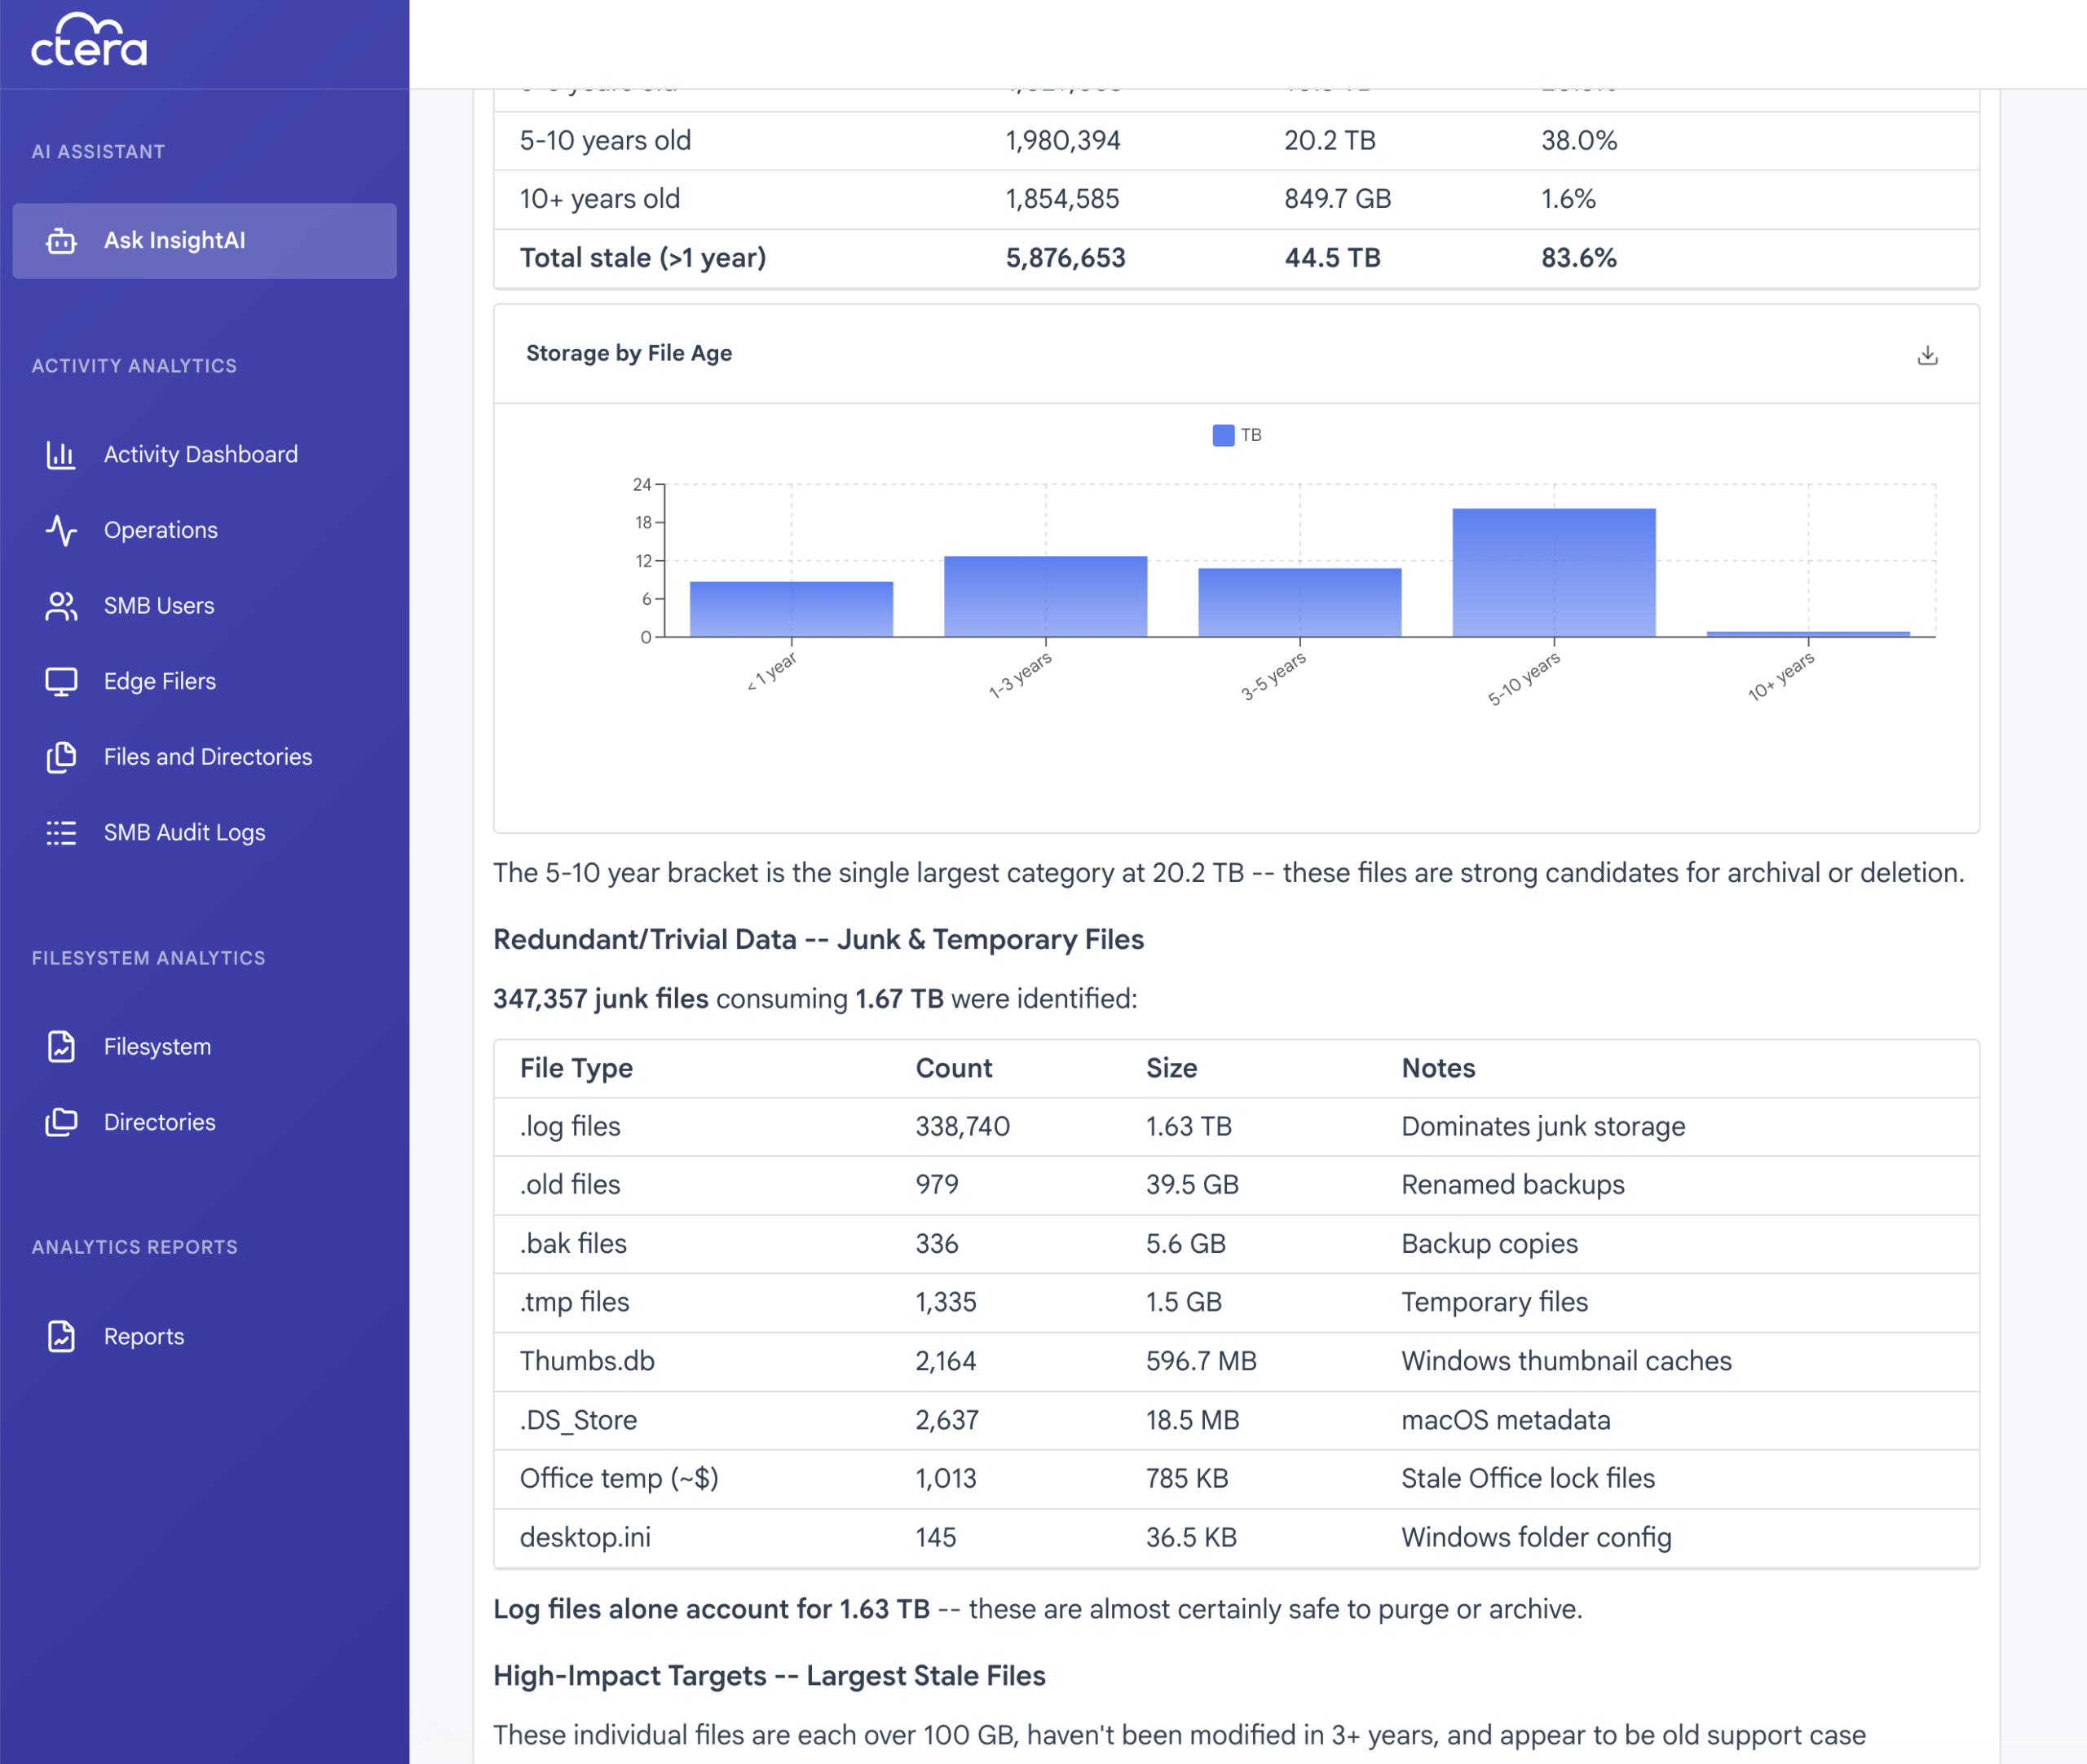Click the SMB Audit Logs list icon
This screenshot has height=1764, width=2087.
[61, 833]
